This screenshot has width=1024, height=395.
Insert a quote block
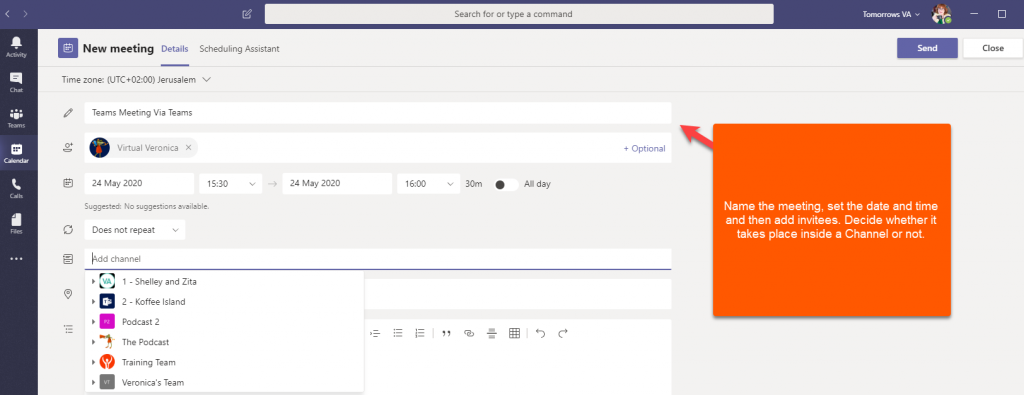(x=447, y=334)
